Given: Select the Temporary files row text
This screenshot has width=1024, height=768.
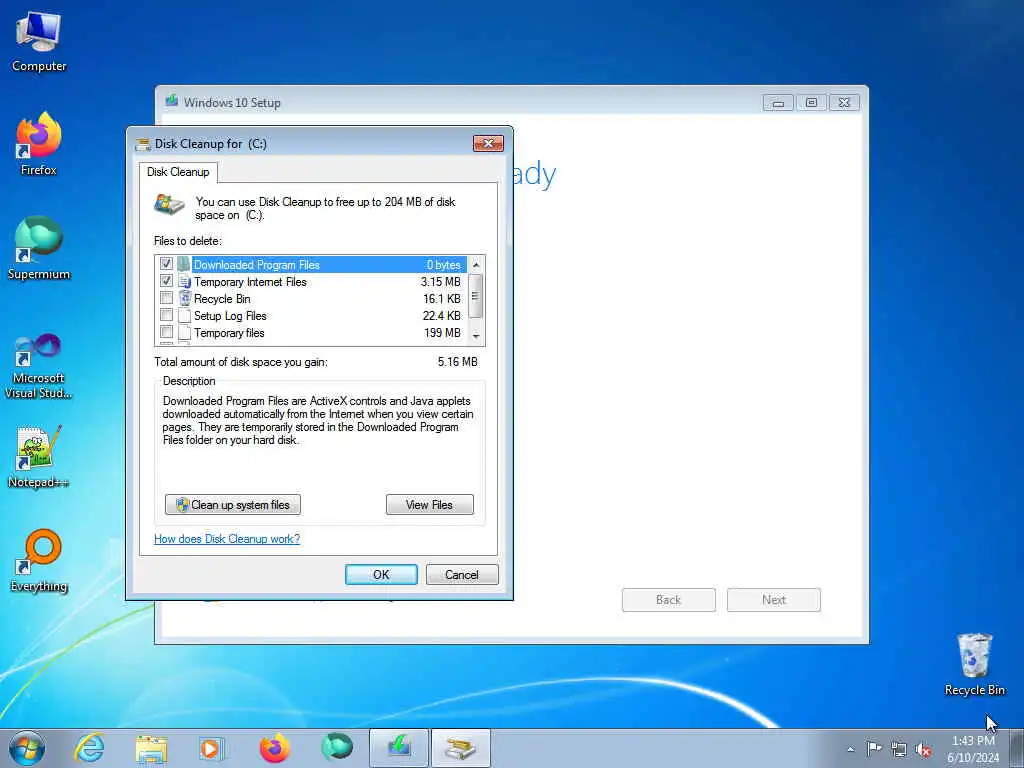Looking at the screenshot, I should pos(229,332).
